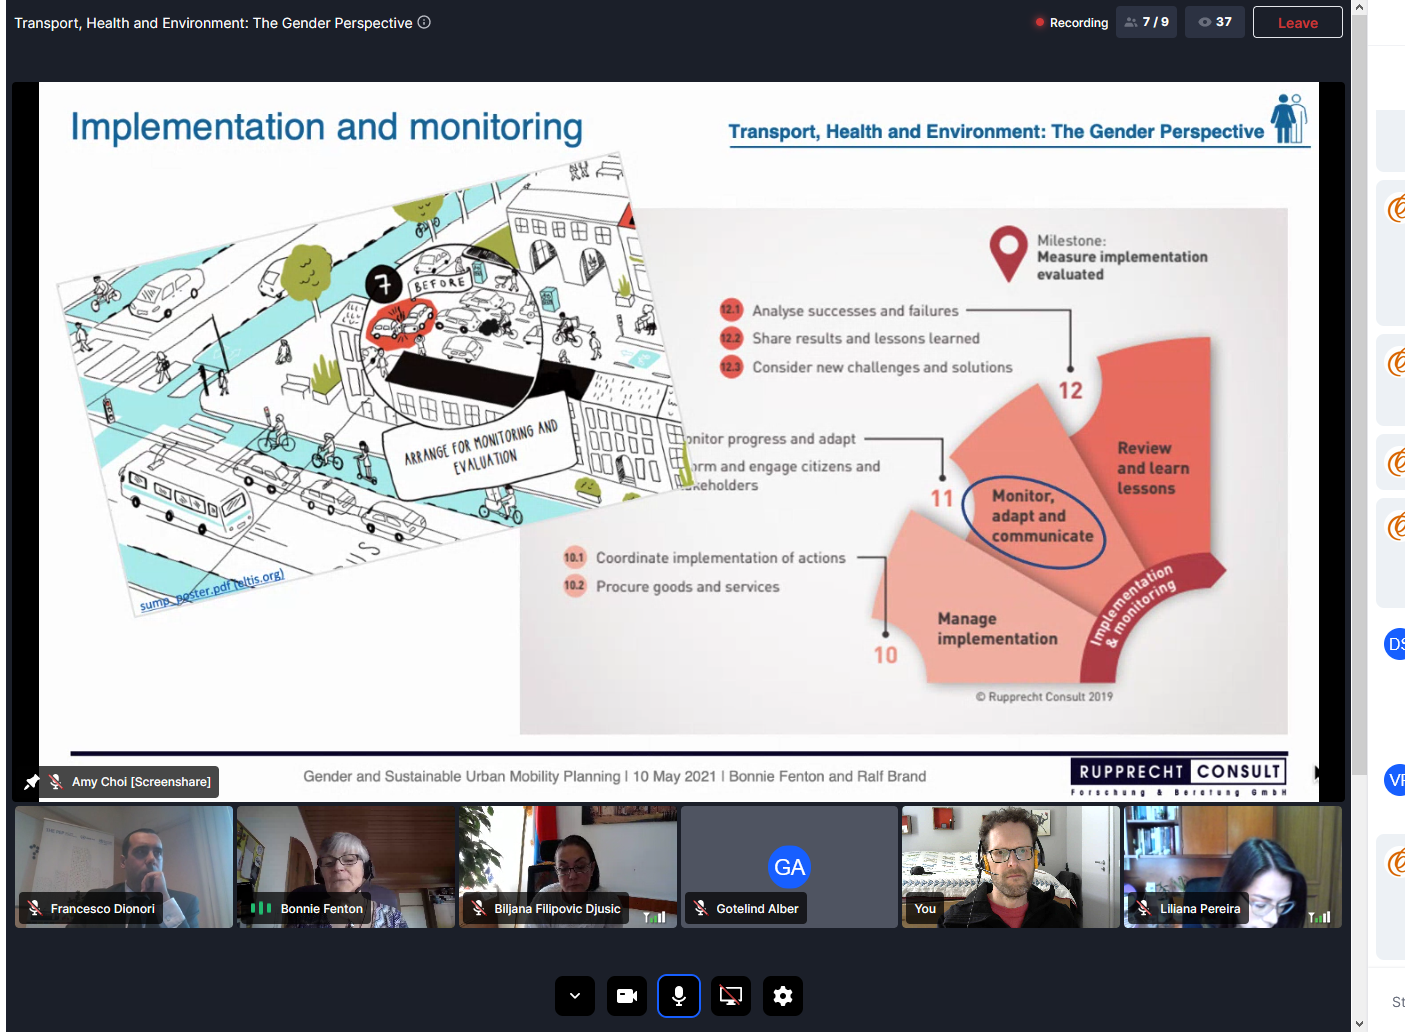1405x1032 pixels.
Task: Expand the chevron menu in the bottom toolbar
Action: pos(575,996)
